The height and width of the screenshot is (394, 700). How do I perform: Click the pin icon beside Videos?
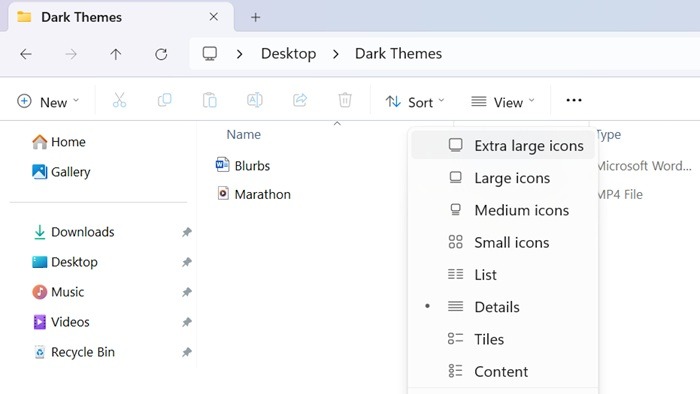click(x=187, y=322)
